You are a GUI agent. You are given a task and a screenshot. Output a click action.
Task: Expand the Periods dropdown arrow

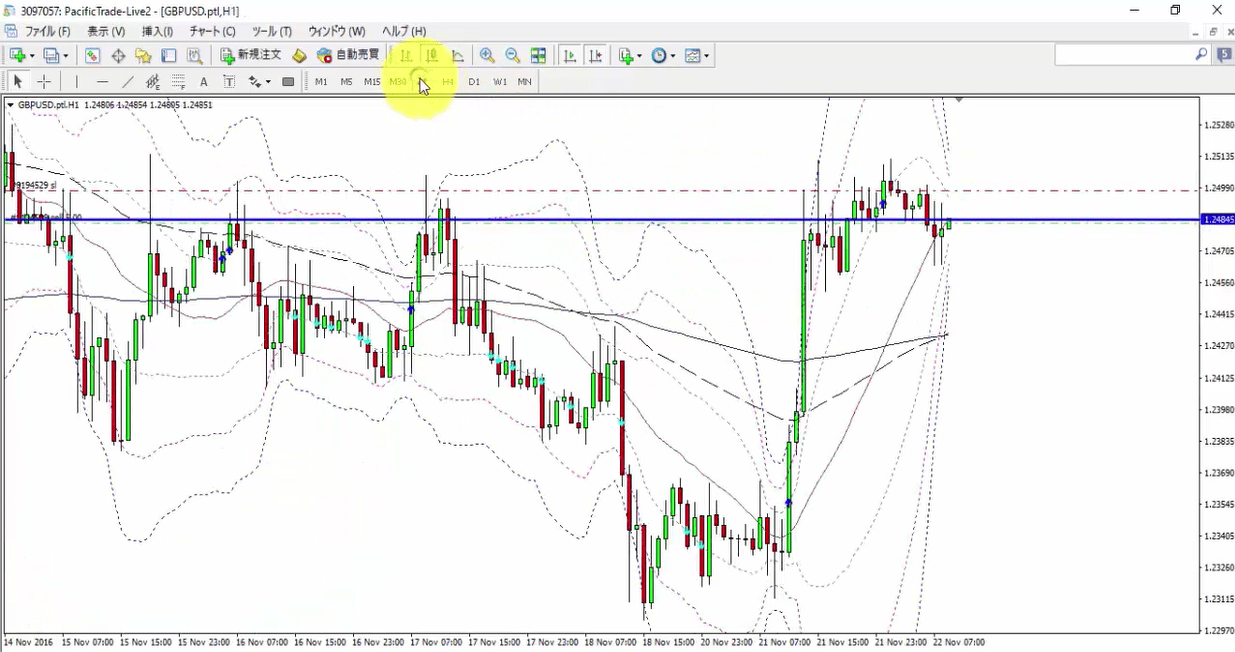click(673, 56)
